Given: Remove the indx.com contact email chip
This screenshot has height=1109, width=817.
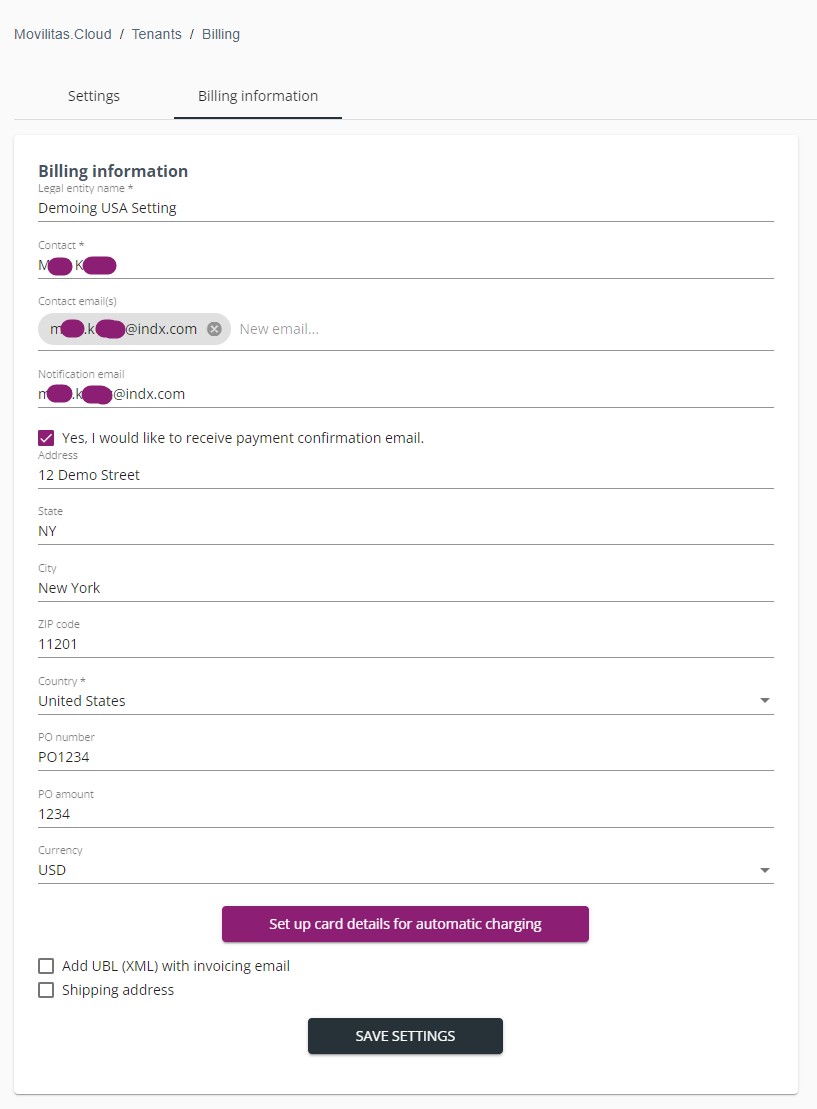Looking at the screenshot, I should point(214,329).
